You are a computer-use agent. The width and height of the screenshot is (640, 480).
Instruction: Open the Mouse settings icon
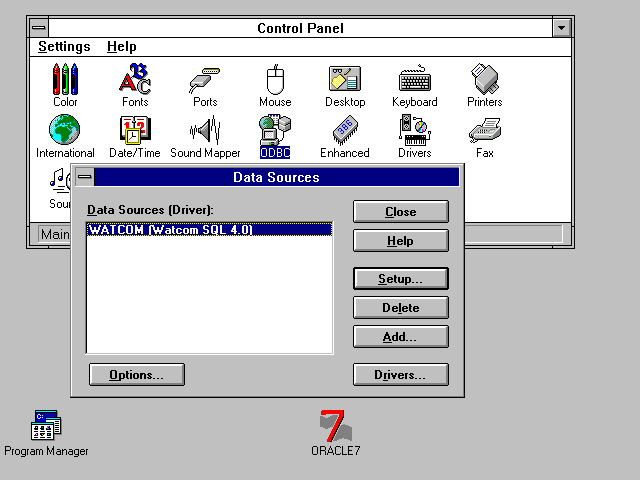[x=275, y=79]
